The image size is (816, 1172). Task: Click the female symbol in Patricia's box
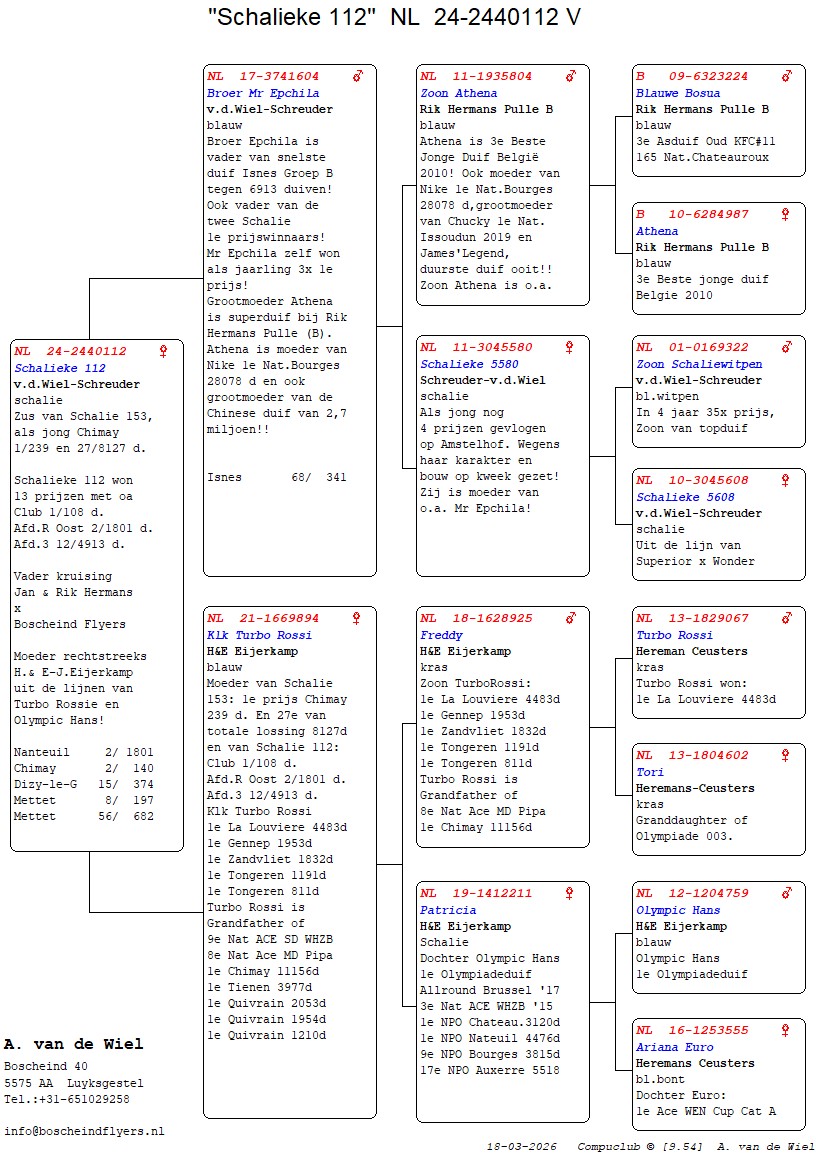click(570, 893)
